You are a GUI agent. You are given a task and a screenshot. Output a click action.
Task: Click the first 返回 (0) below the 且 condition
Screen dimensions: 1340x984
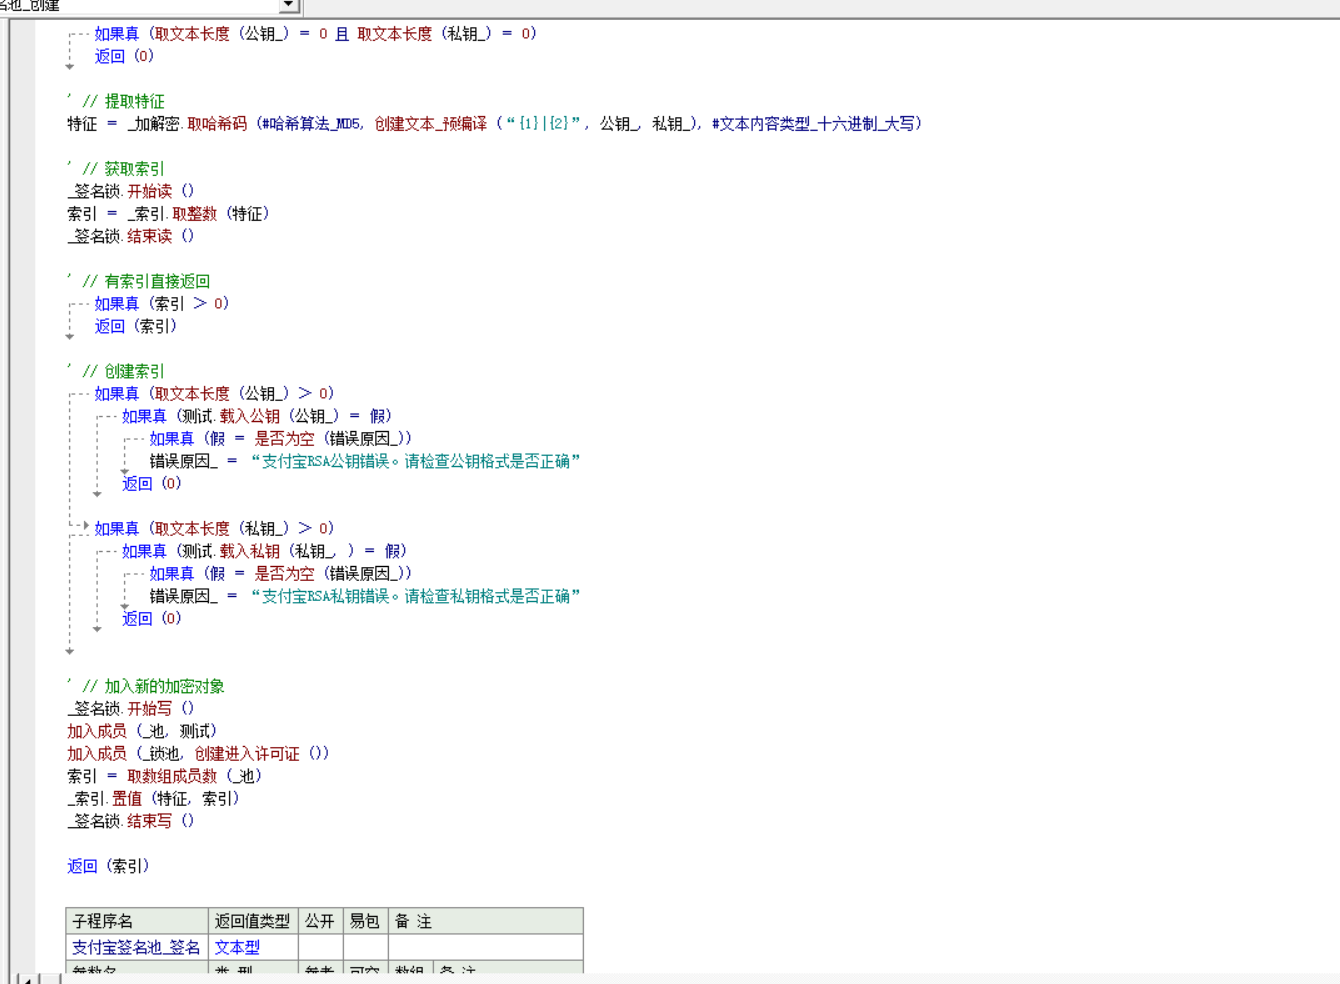(x=124, y=56)
